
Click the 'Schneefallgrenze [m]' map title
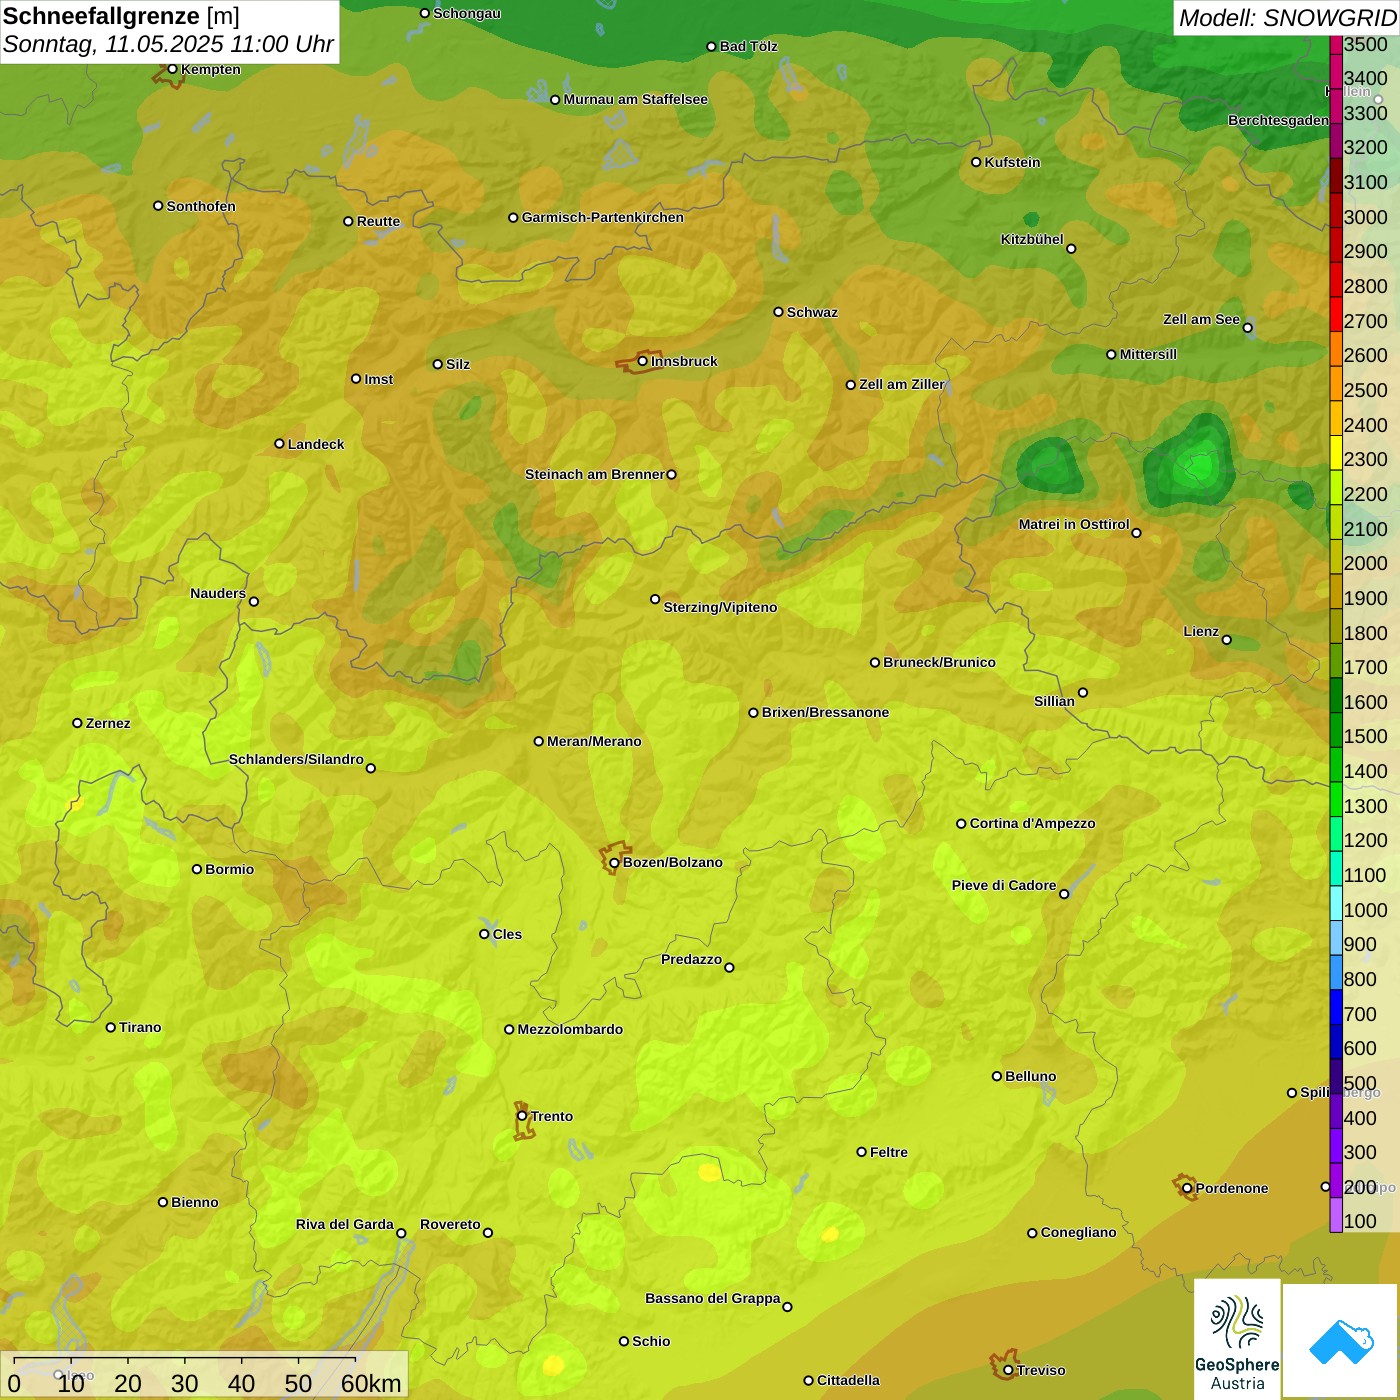[121, 16]
